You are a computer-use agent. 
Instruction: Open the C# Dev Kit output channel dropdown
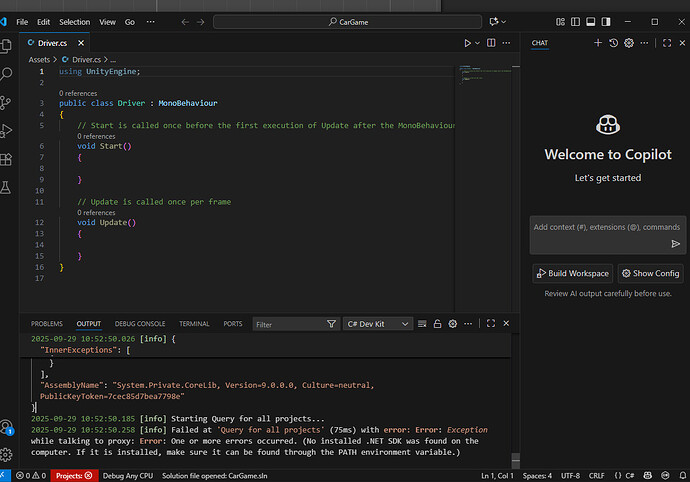pos(378,324)
